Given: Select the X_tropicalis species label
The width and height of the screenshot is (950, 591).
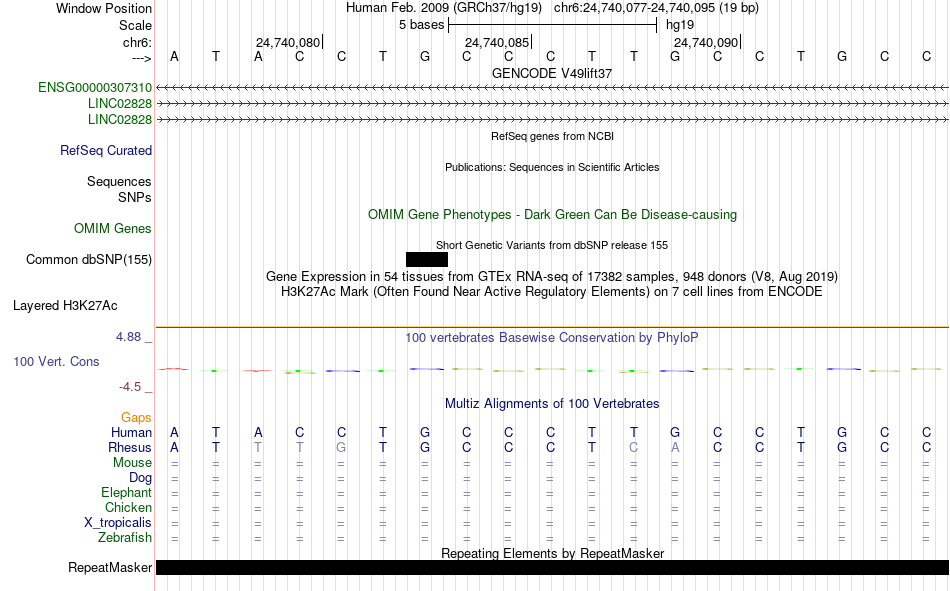Looking at the screenshot, I should tap(118, 523).
